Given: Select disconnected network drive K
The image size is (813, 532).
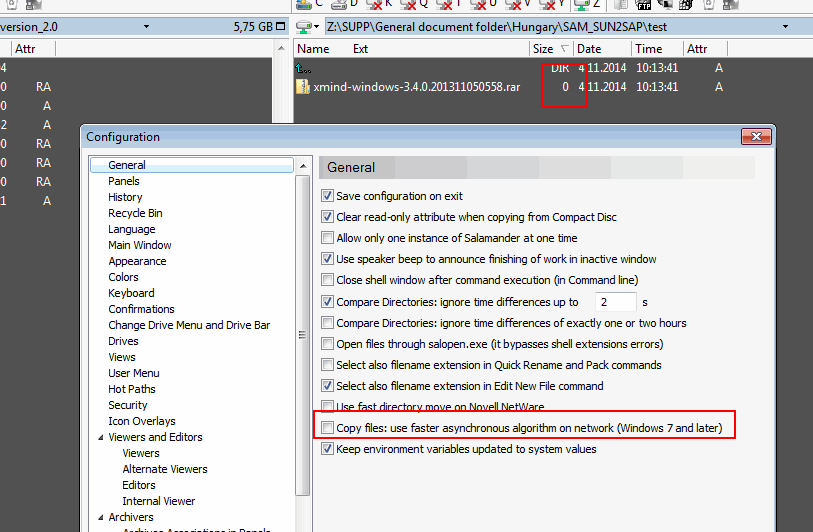Looking at the screenshot, I should click(x=380, y=4).
